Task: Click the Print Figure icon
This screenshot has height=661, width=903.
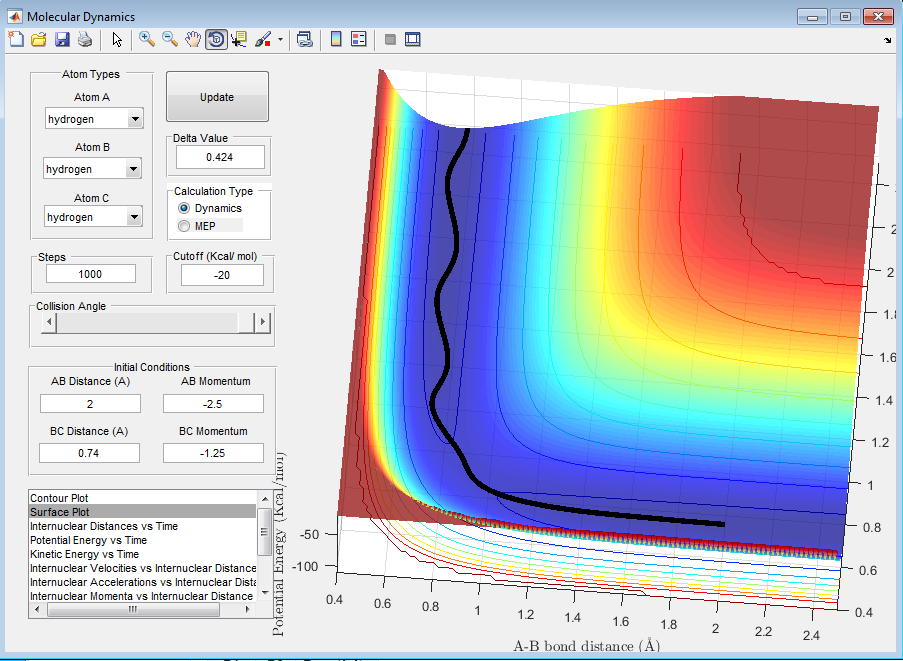Action: pyautogui.click(x=85, y=39)
